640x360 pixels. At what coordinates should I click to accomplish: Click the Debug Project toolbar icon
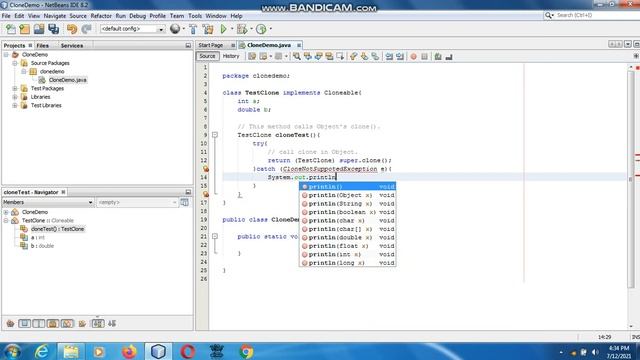pos(242,29)
